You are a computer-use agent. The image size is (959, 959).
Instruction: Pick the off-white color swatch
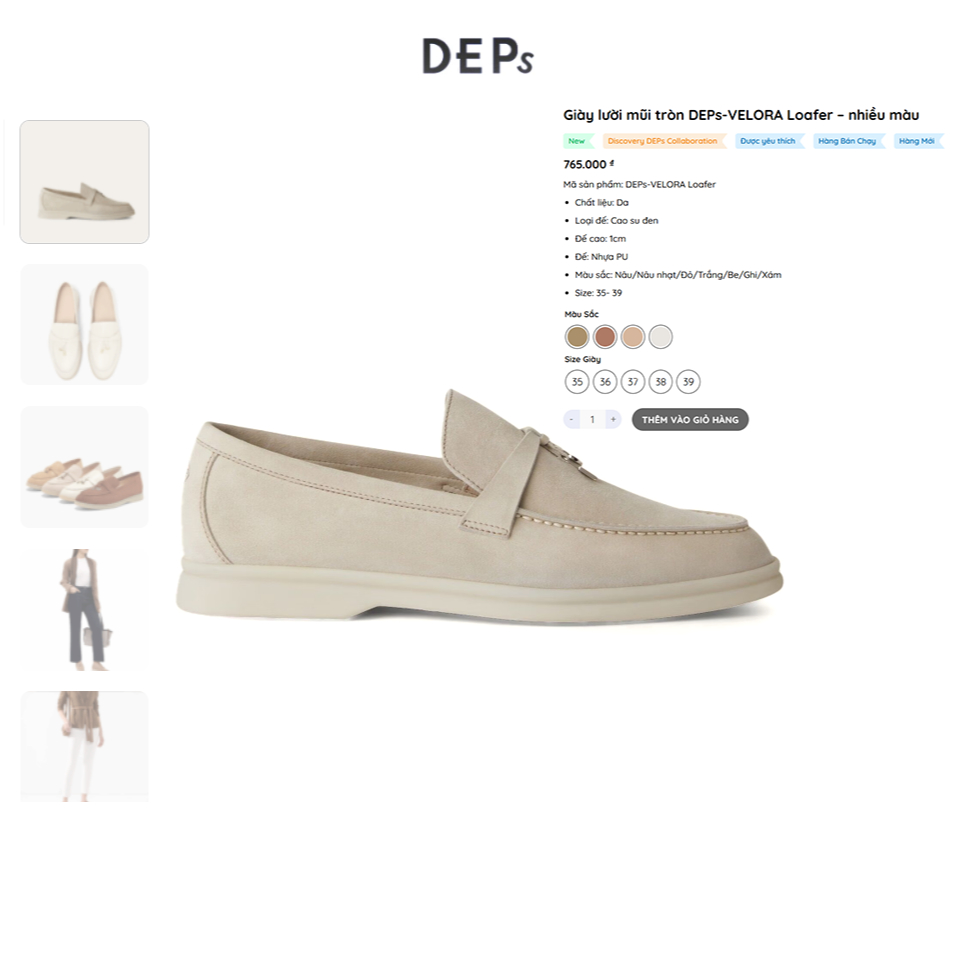(661, 336)
